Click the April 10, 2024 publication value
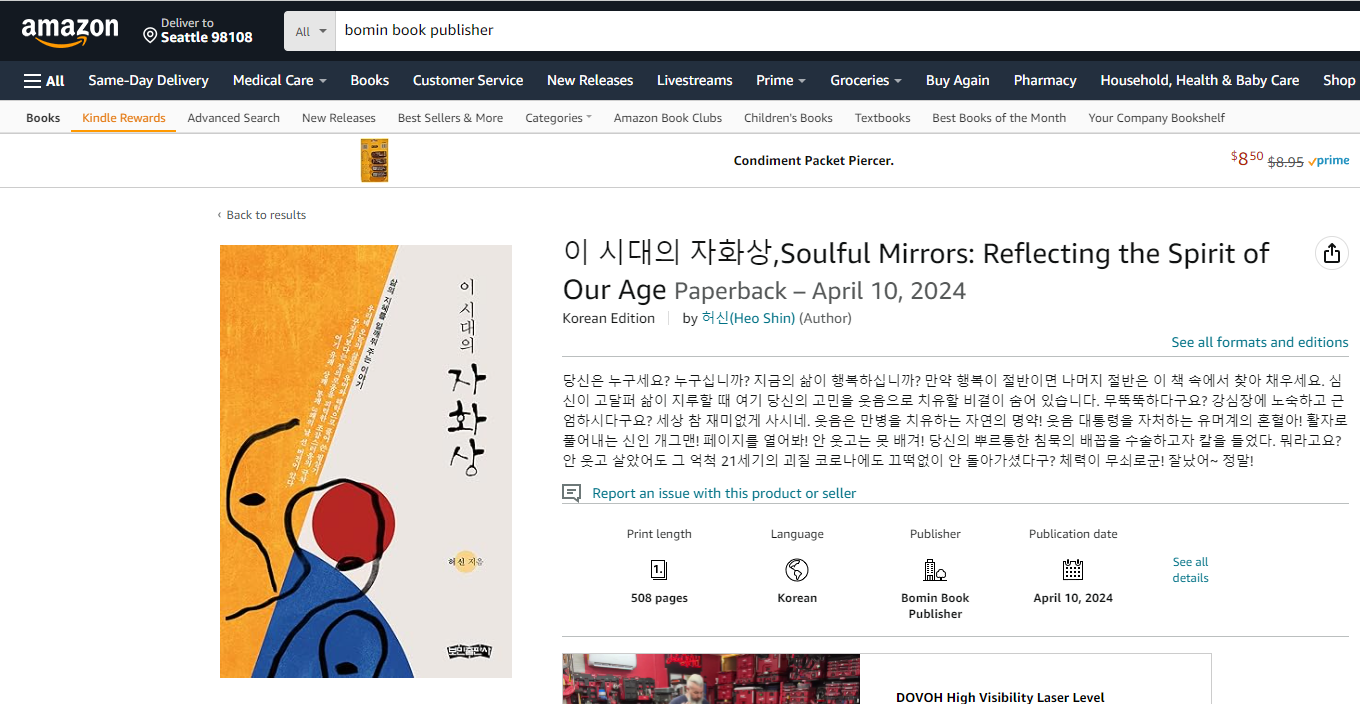Screen dimensions: 1360x704 point(1073,598)
